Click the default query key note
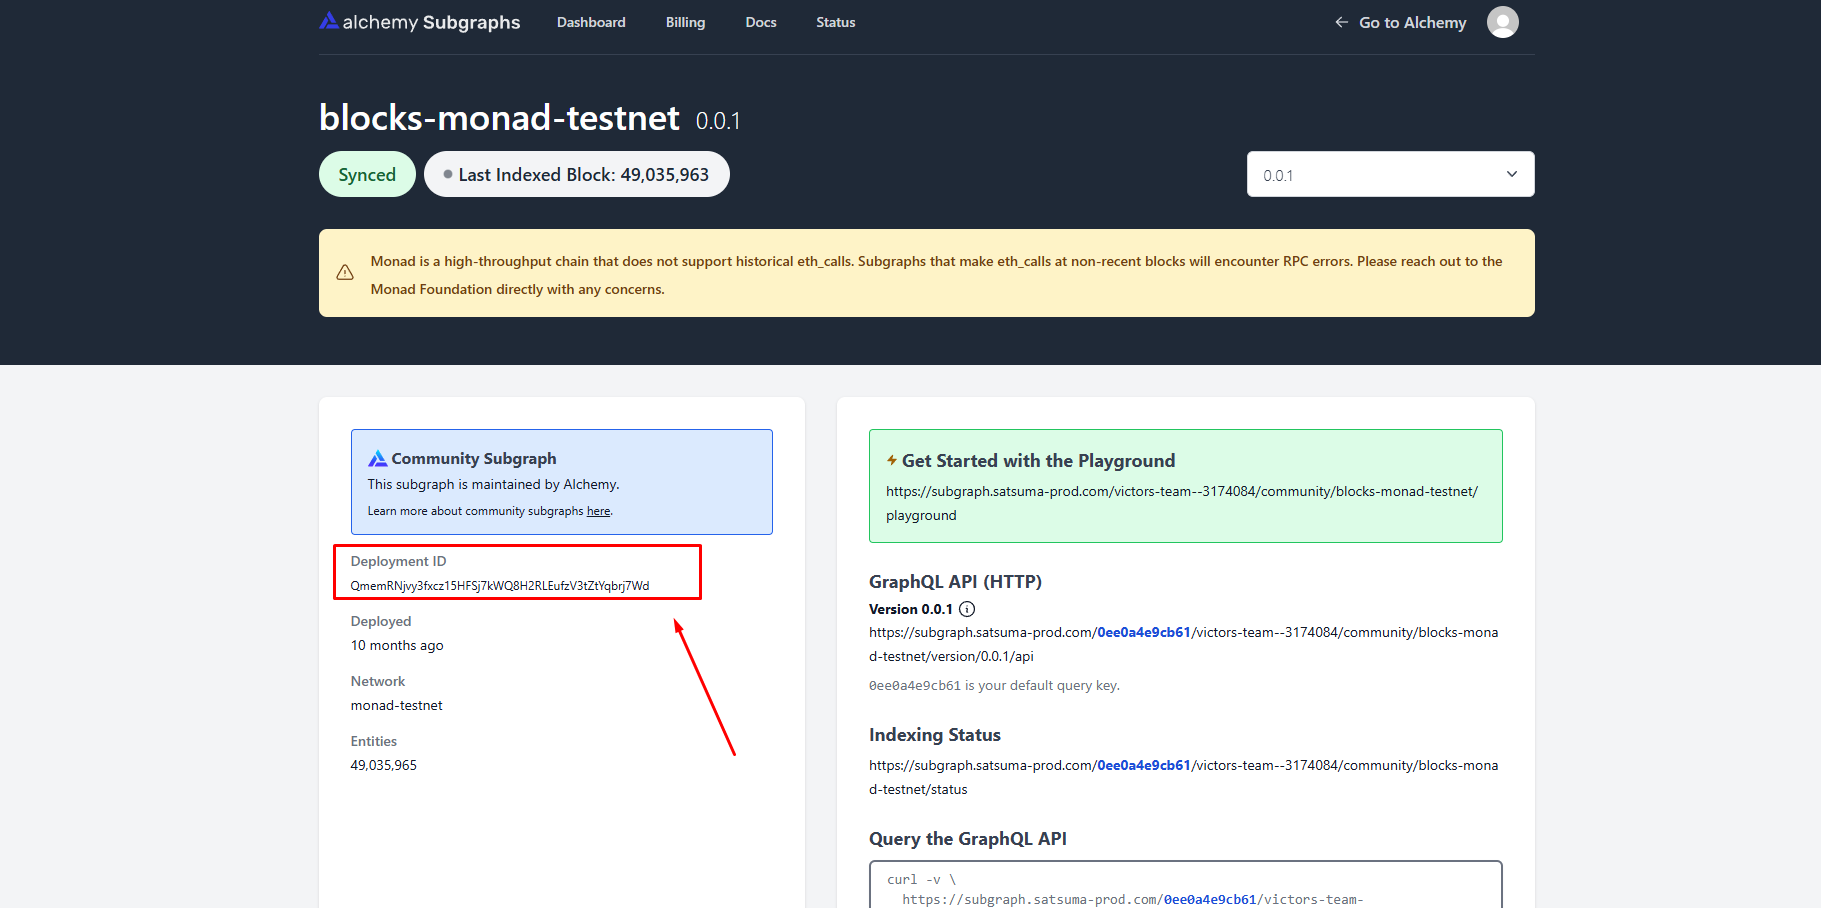The image size is (1821, 908). 994,686
